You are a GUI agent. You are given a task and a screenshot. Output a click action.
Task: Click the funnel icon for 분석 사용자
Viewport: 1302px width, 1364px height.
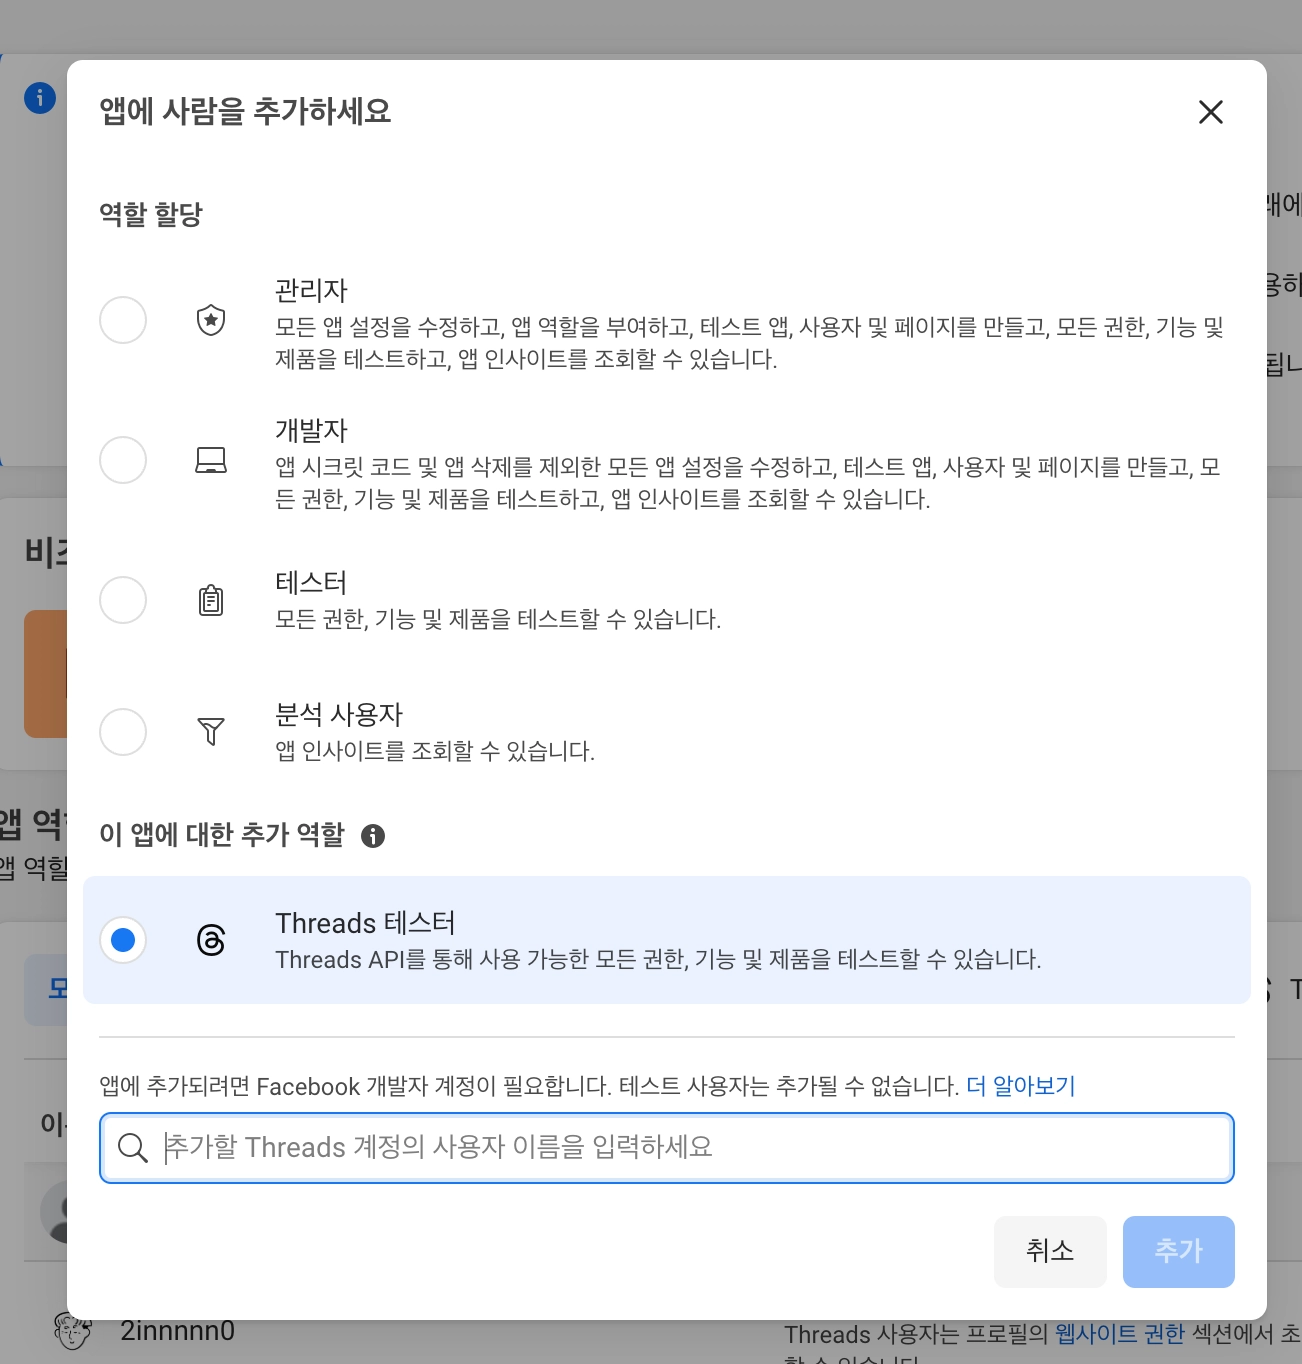(x=211, y=732)
